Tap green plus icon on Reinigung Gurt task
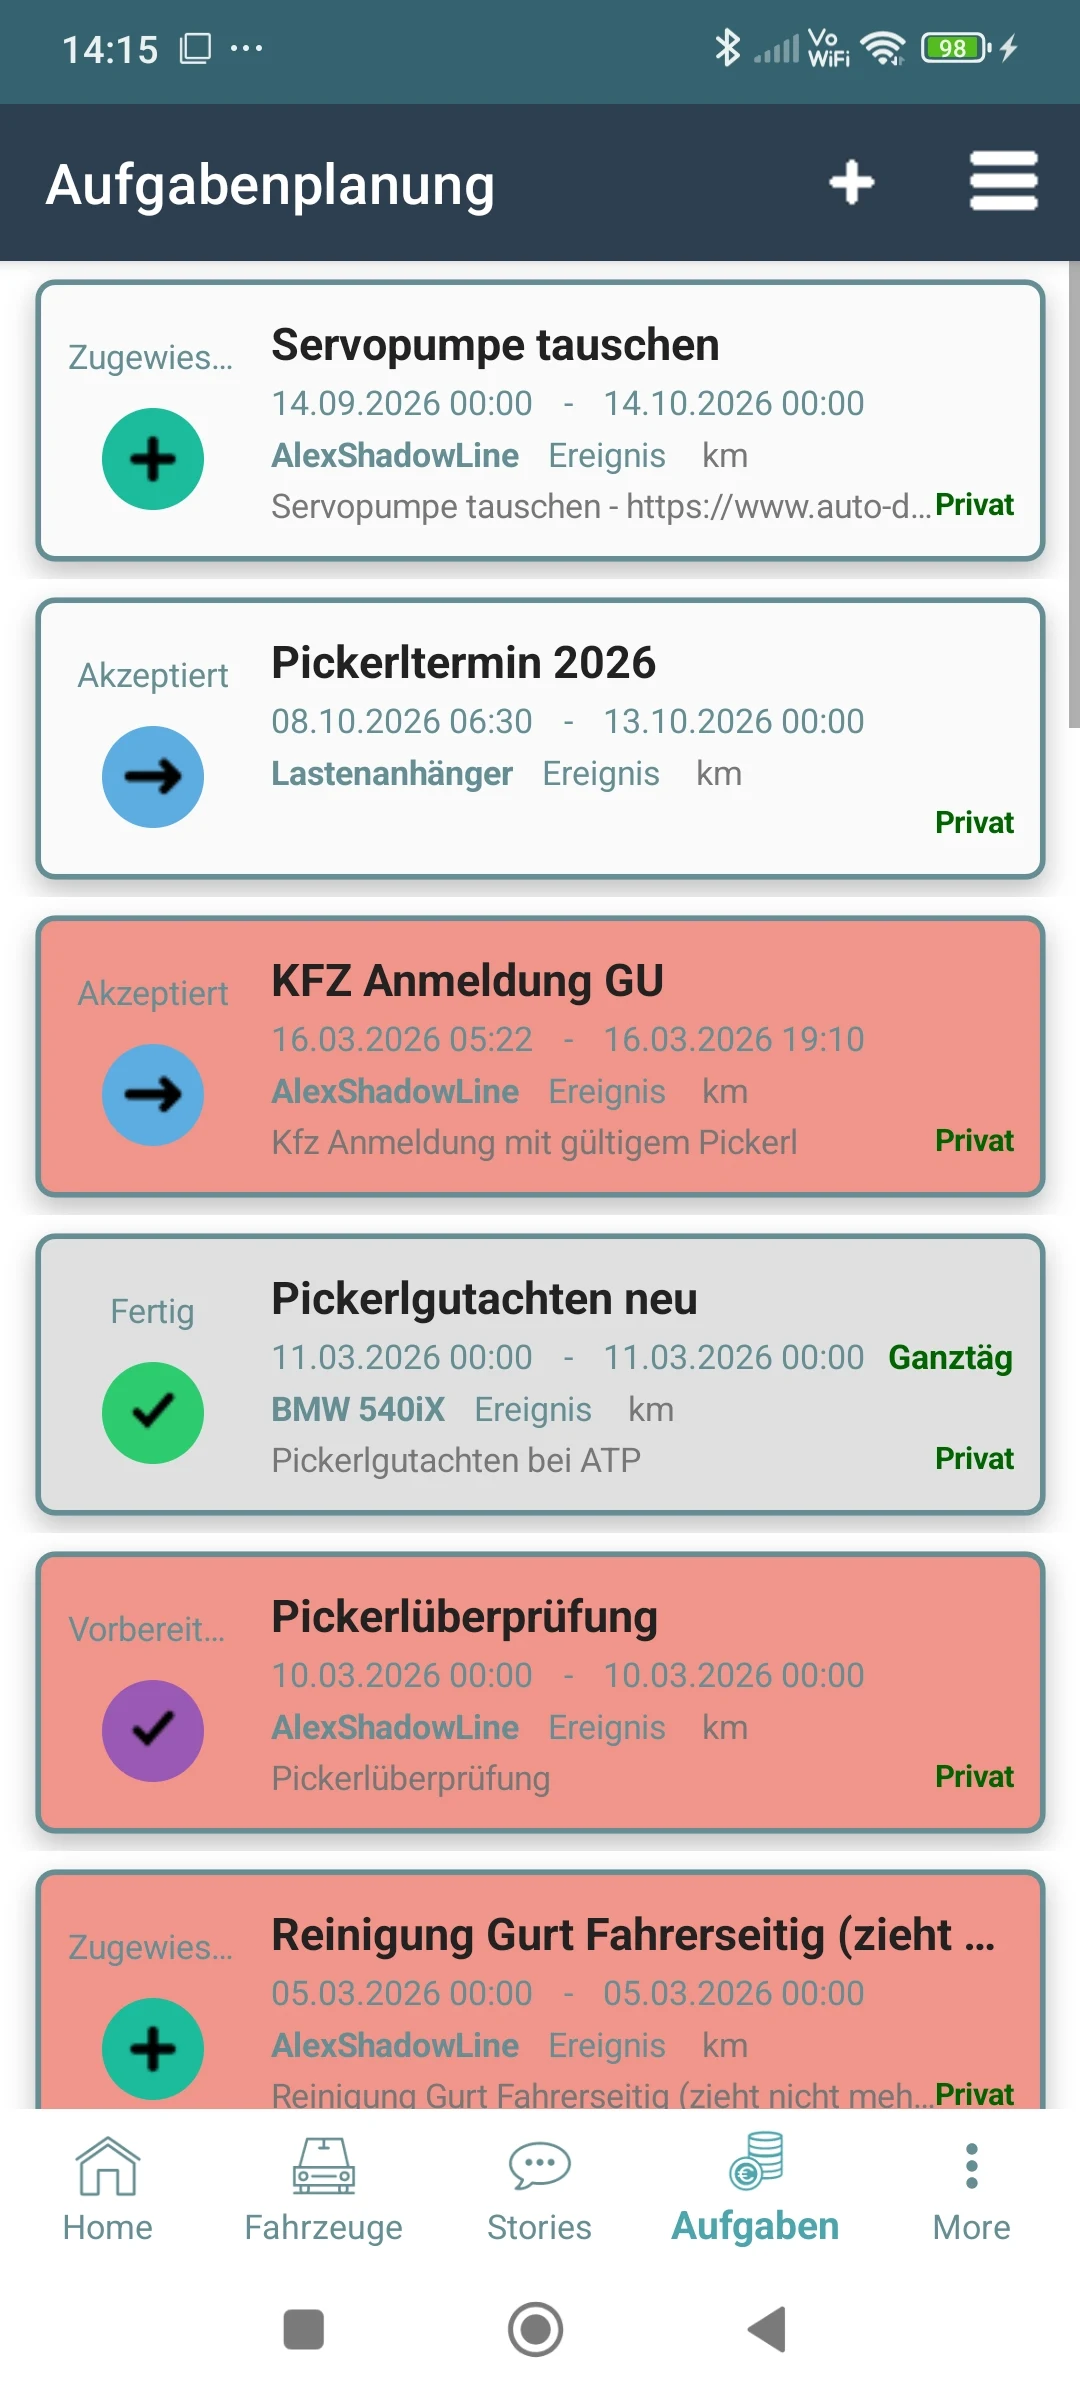The image size is (1080, 2400). coord(153,2049)
